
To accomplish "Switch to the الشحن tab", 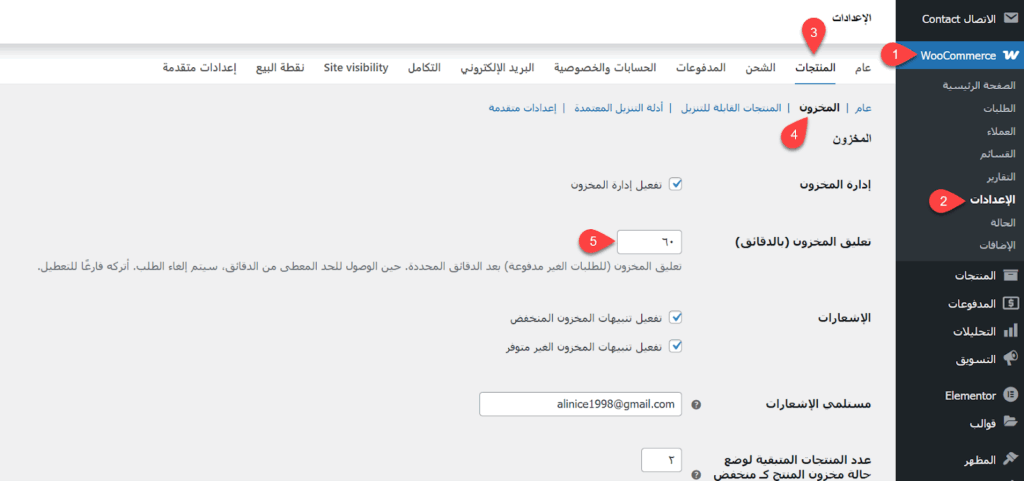I will [x=761, y=68].
